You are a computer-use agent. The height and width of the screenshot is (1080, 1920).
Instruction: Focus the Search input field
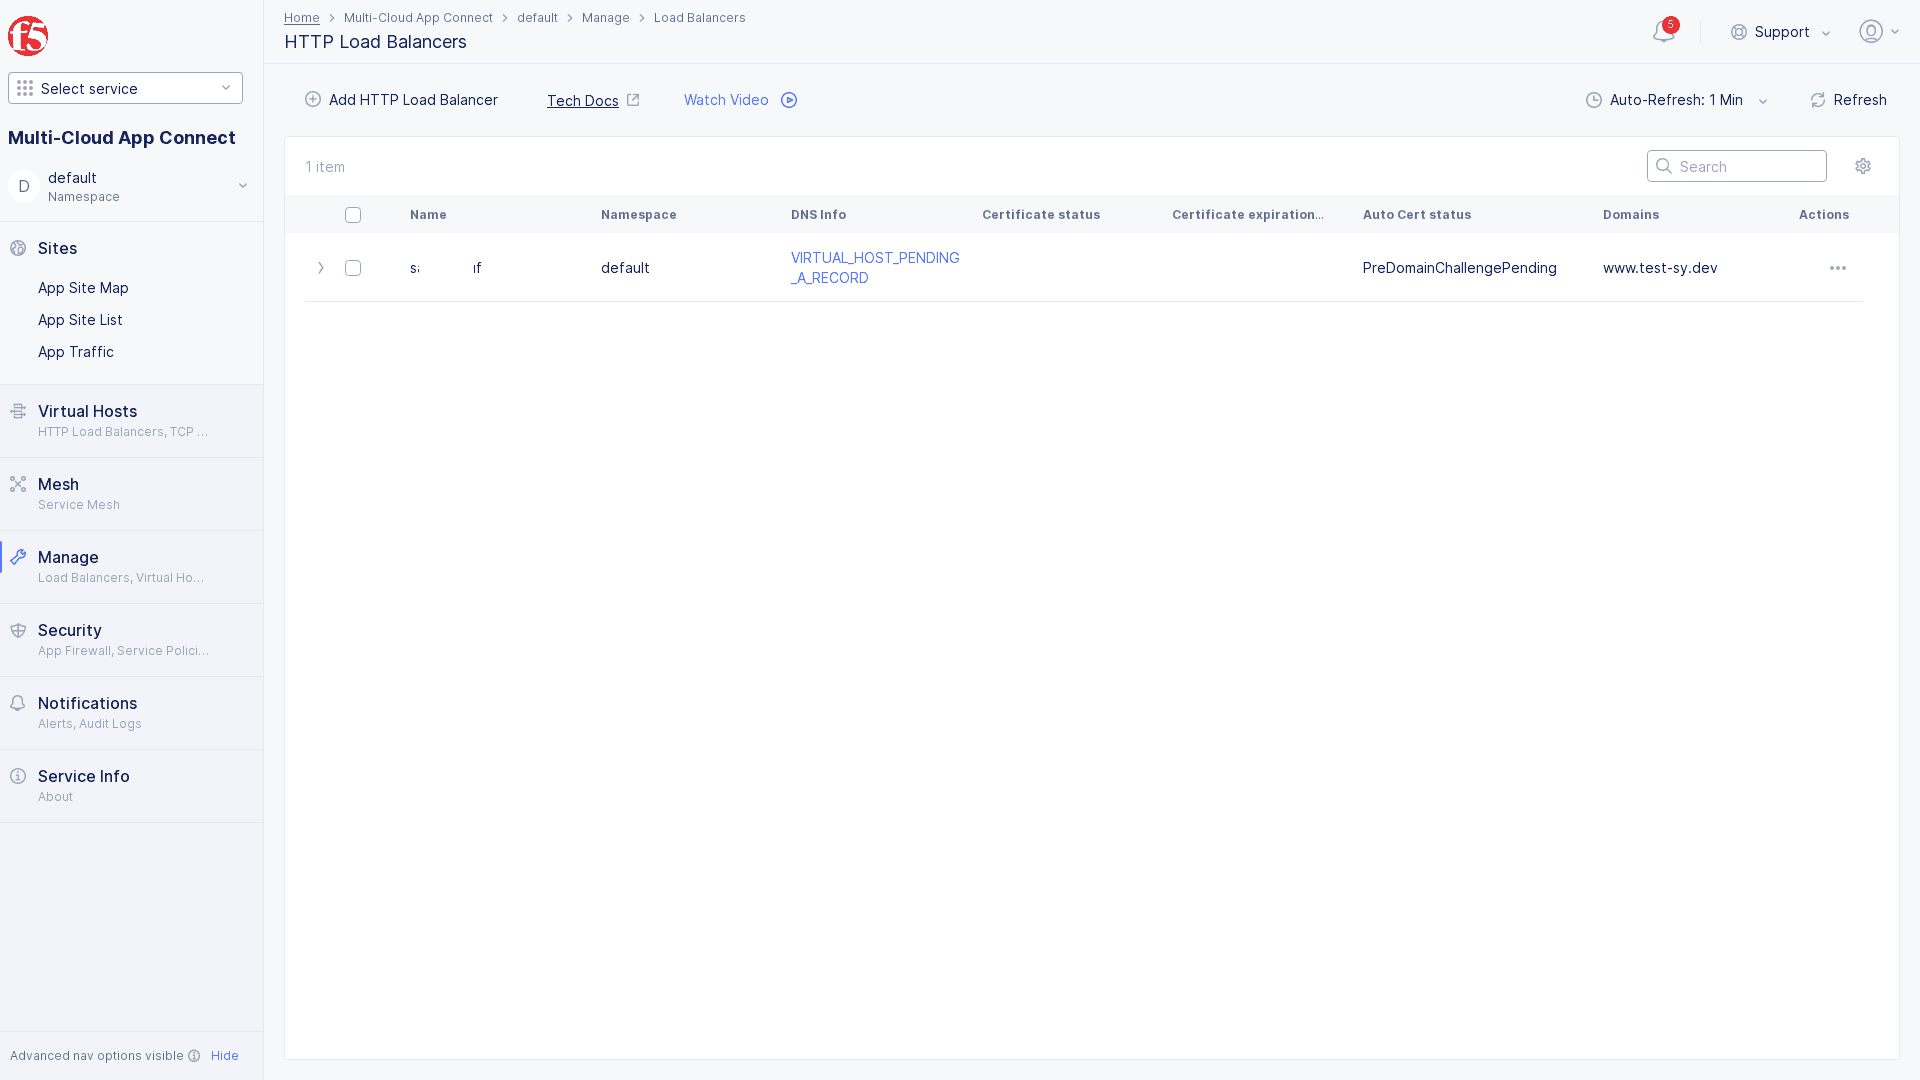pyautogui.click(x=1746, y=166)
